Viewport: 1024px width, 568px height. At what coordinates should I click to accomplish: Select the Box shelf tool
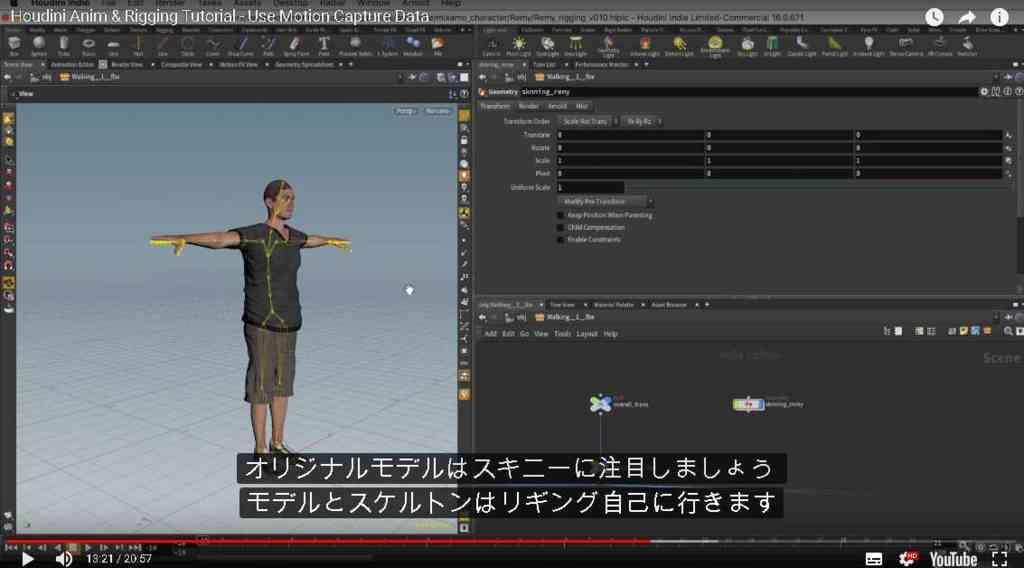coord(14,45)
